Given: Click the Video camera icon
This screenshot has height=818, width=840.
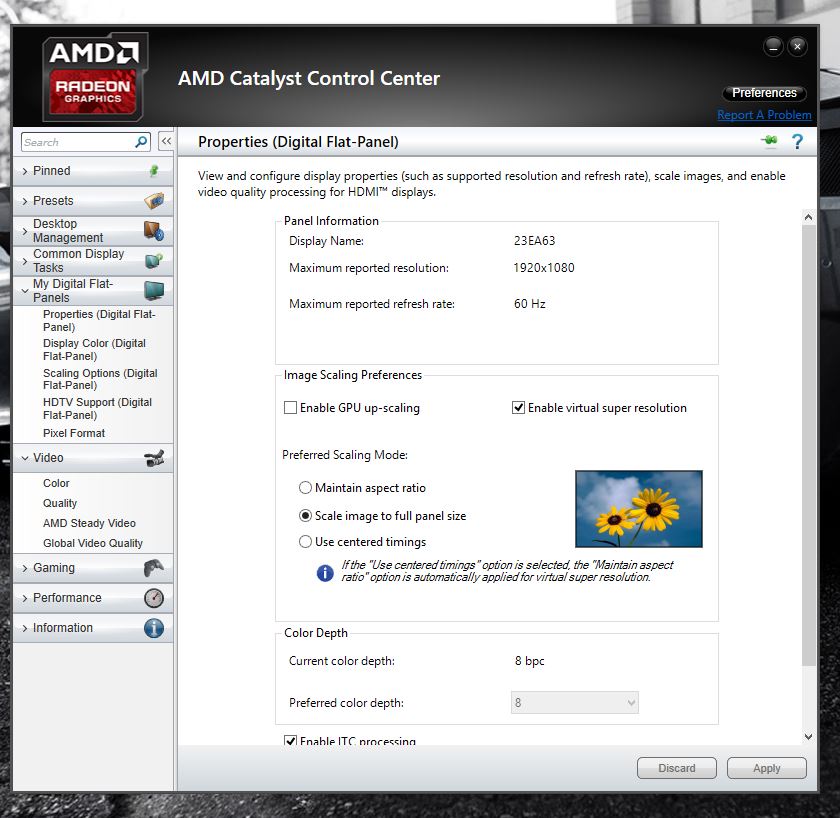Looking at the screenshot, I should pos(154,458).
